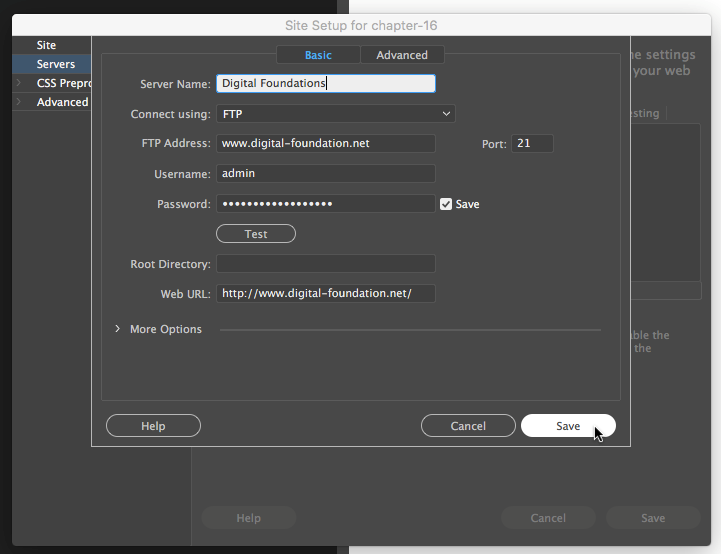The image size is (721, 554).
Task: Switch to the Basic tab
Action: pos(318,55)
